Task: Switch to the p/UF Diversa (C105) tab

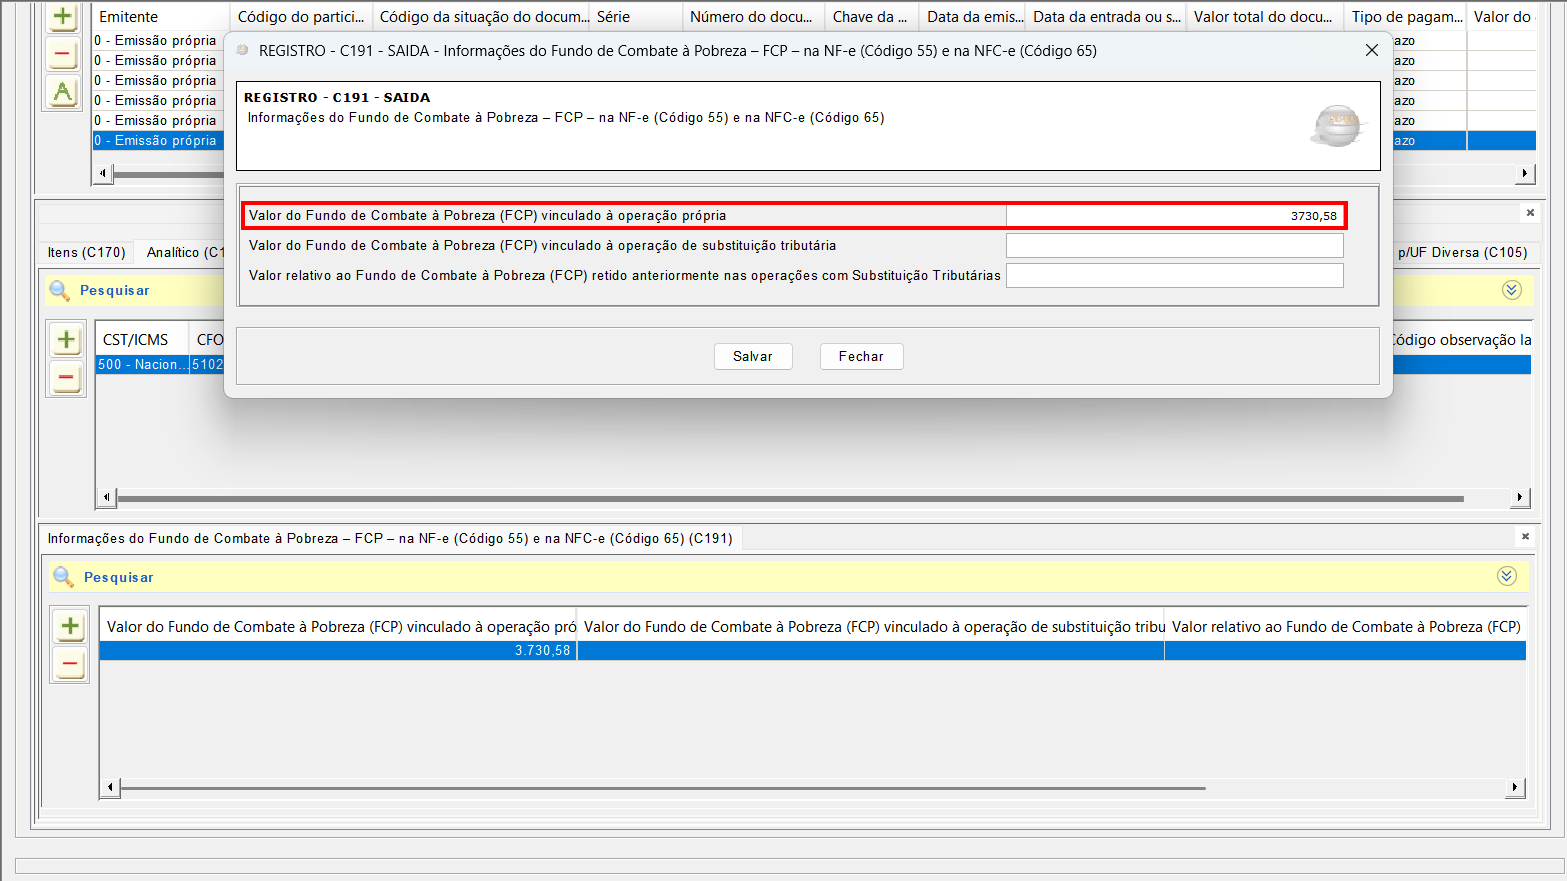Action: click(1462, 252)
